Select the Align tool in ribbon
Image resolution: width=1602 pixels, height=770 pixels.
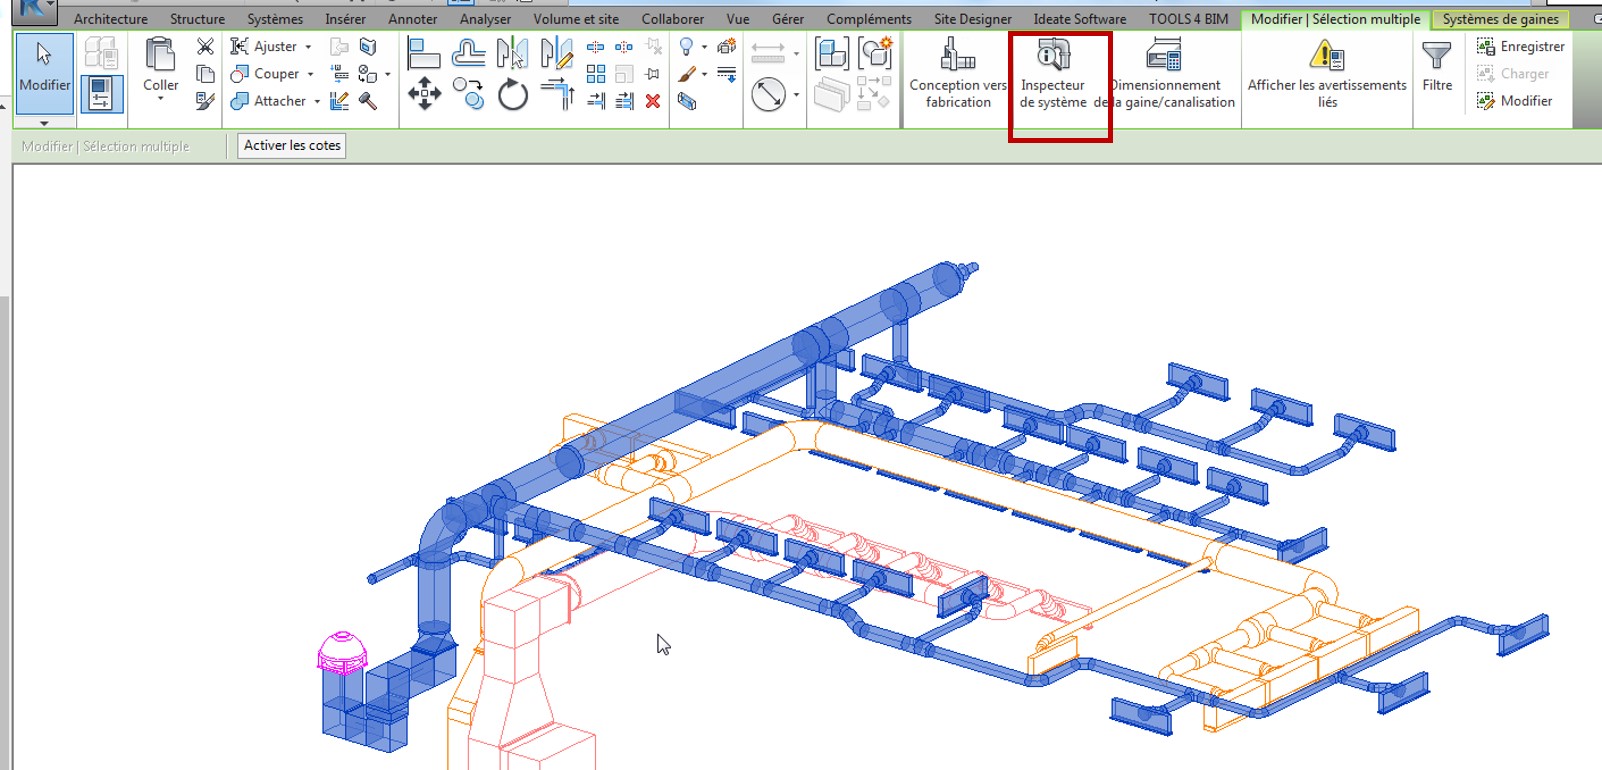[424, 54]
